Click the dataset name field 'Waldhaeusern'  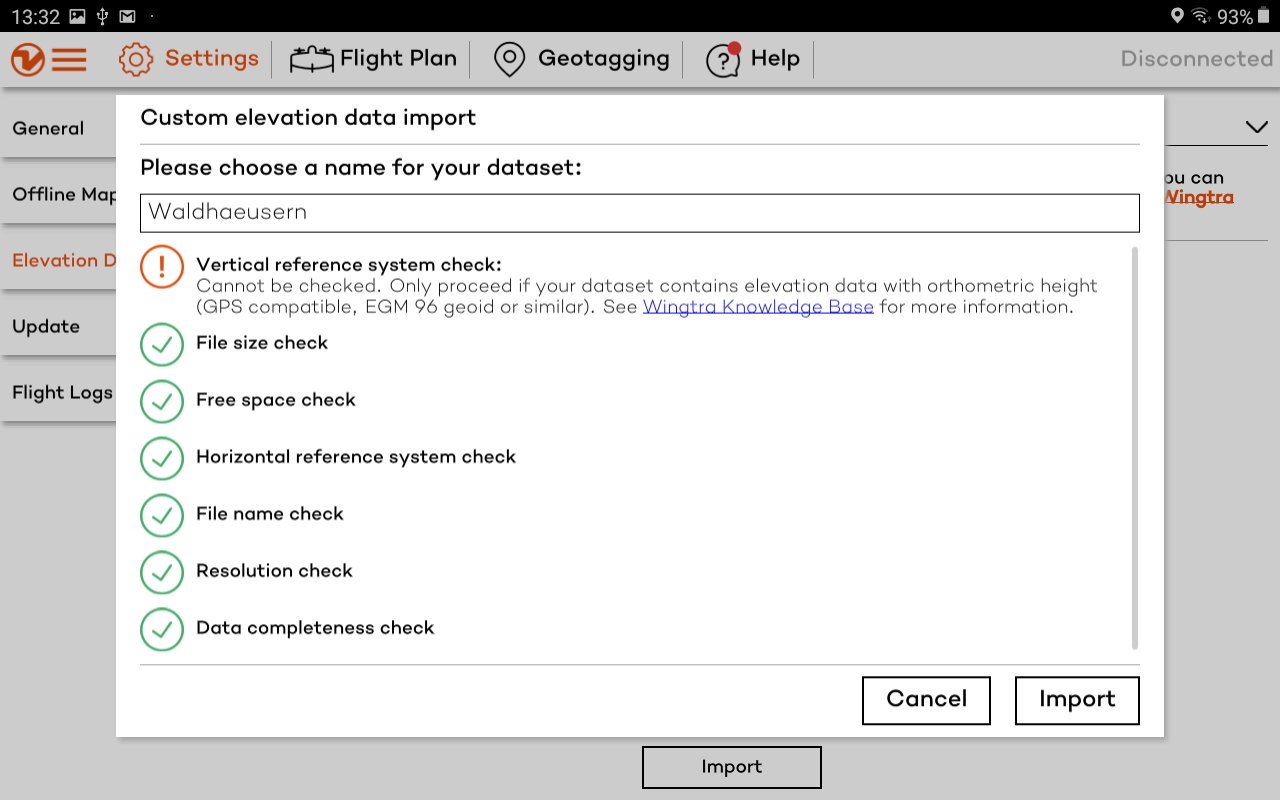[639, 213]
